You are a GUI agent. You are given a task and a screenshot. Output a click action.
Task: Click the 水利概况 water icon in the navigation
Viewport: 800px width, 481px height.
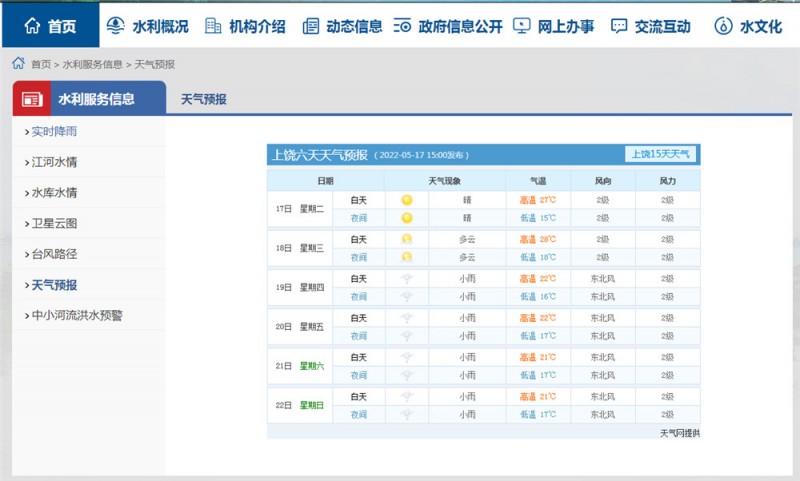pyautogui.click(x=116, y=26)
